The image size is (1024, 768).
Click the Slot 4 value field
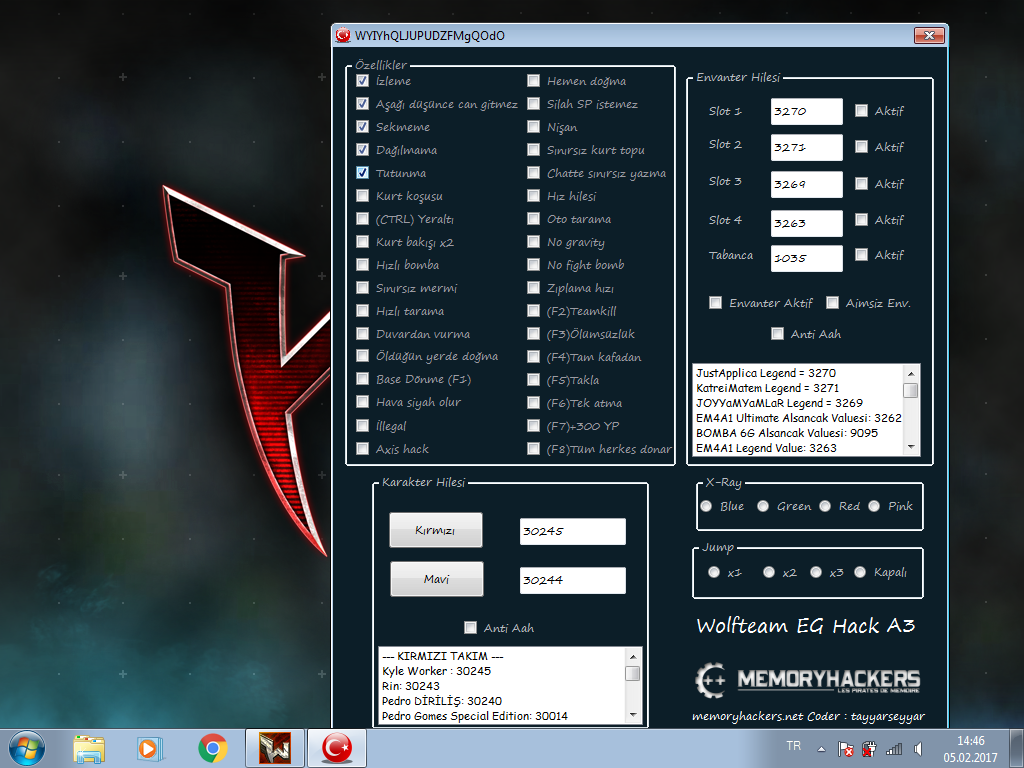pyautogui.click(x=807, y=223)
